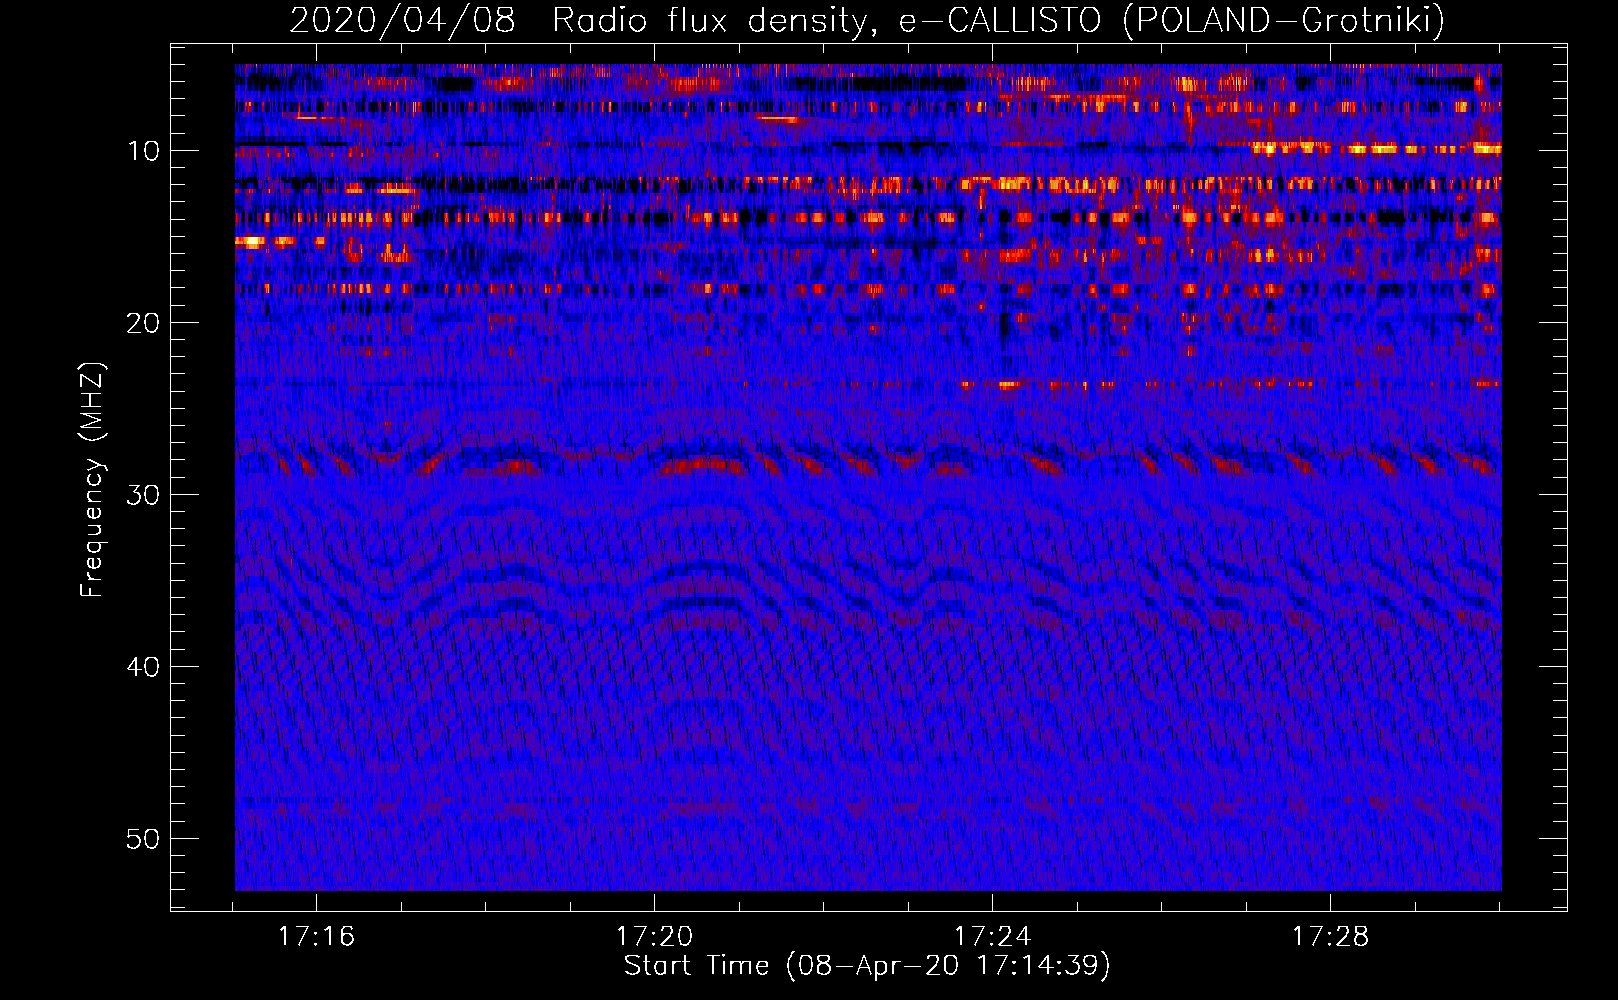1618x1000 pixels.
Task: Click the '50' frequency tick label
Action: [144, 839]
